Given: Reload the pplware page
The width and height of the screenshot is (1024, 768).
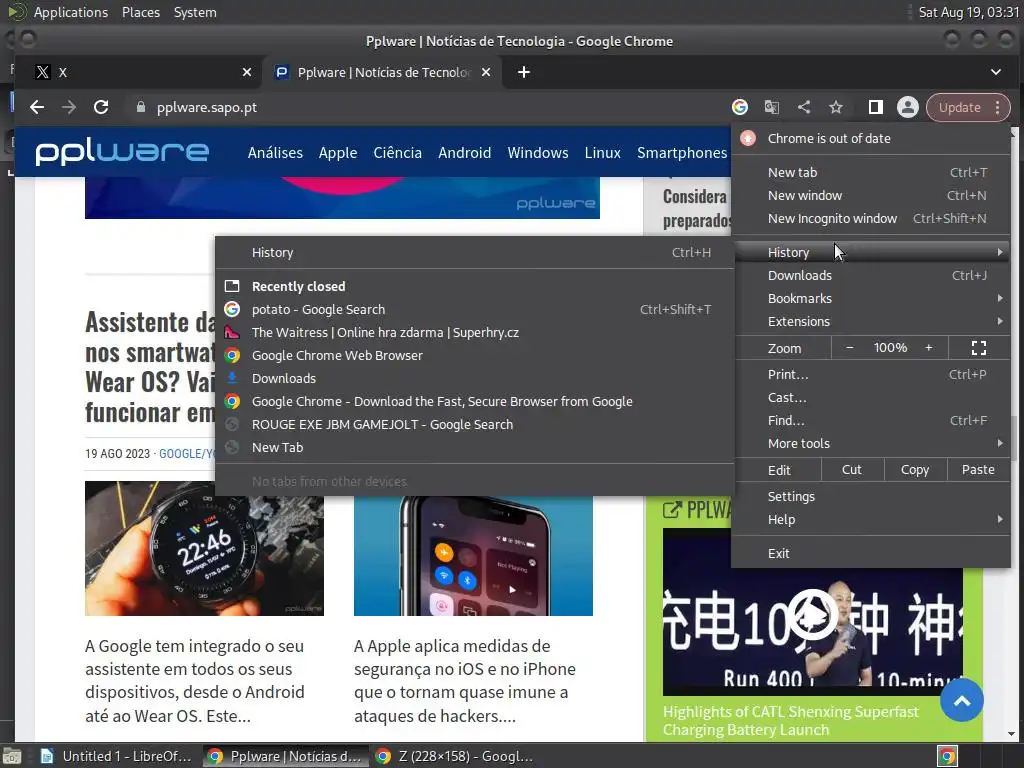Looking at the screenshot, I should 101,107.
